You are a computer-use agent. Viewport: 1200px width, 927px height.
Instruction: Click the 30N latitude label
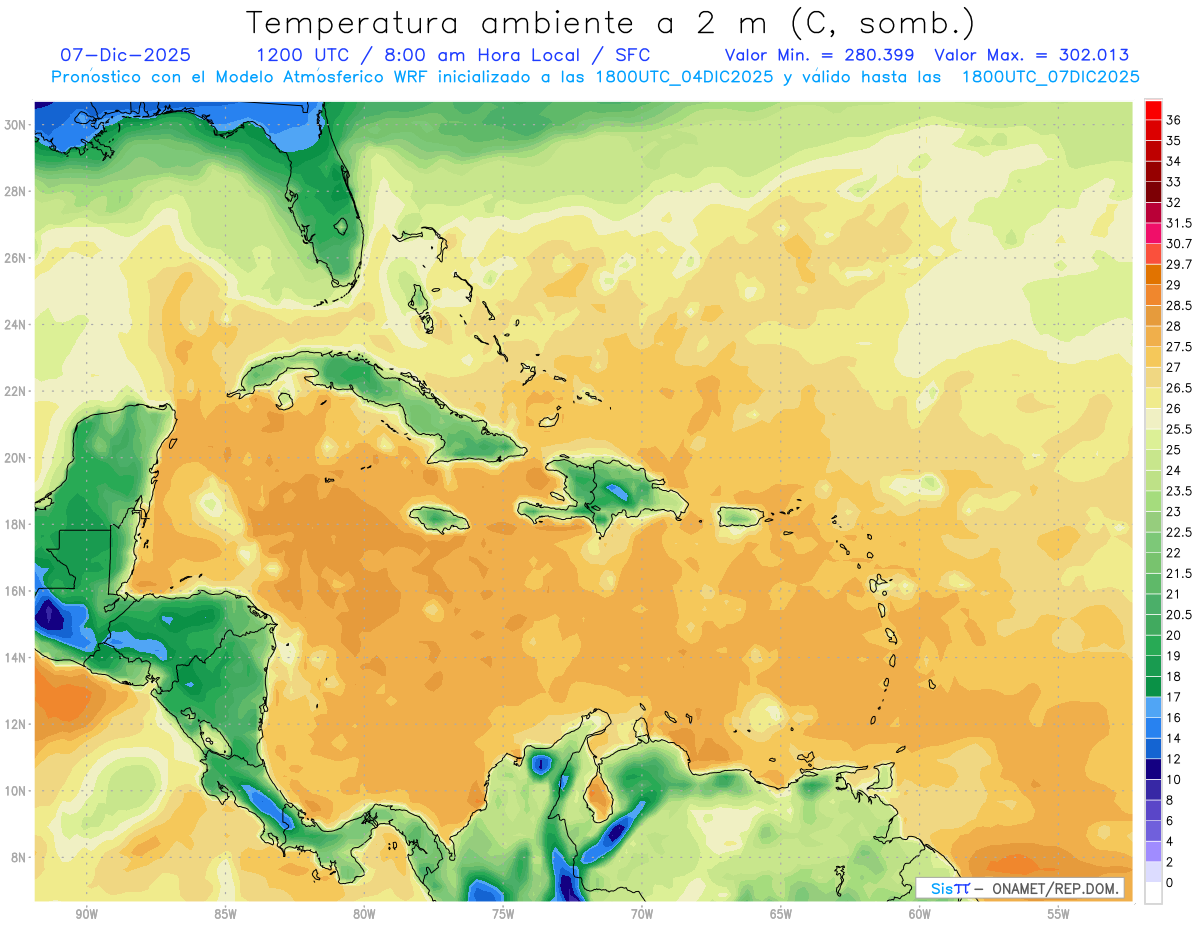pyautogui.click(x=17, y=124)
